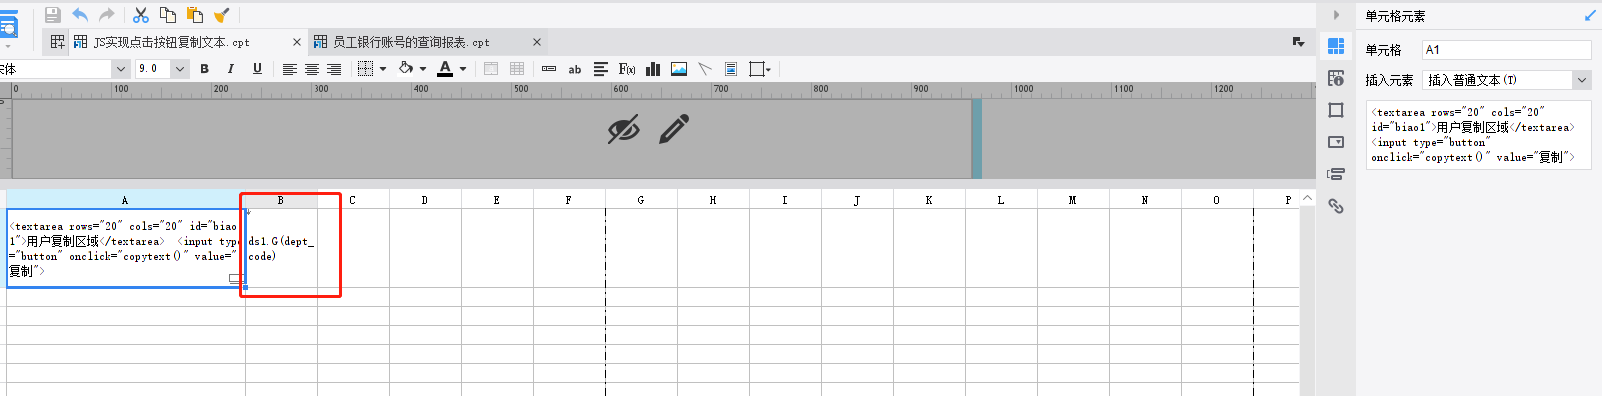Screen dimensions: 1602x396
Task: Select cell A1 containing textarea code
Action: pos(125,248)
